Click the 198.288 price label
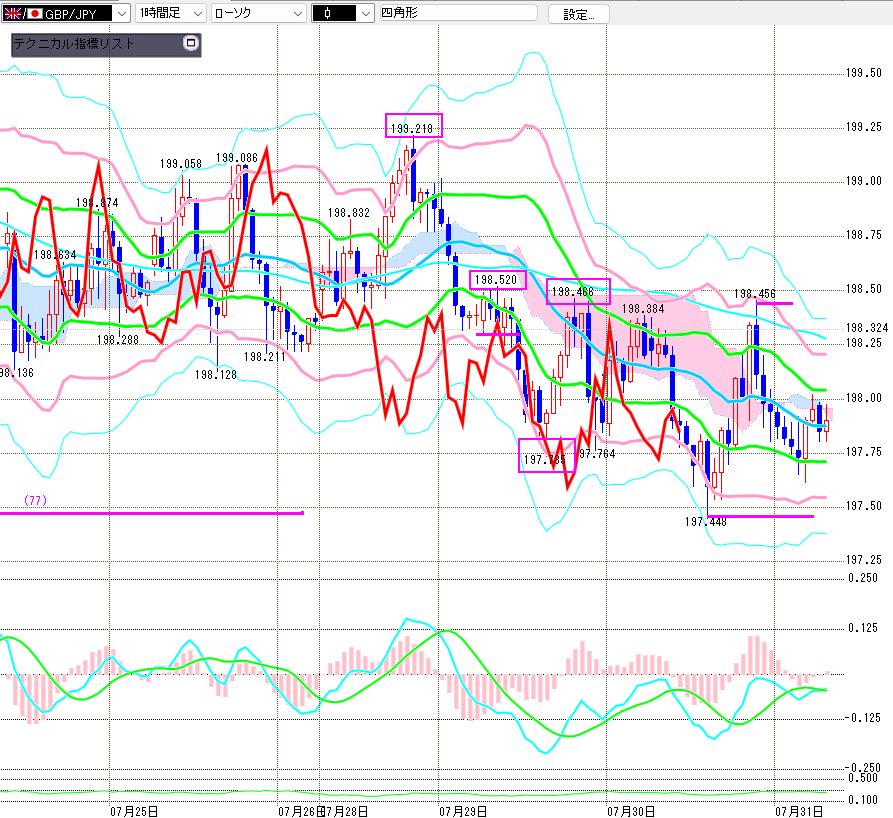The image size is (893, 818). point(118,340)
